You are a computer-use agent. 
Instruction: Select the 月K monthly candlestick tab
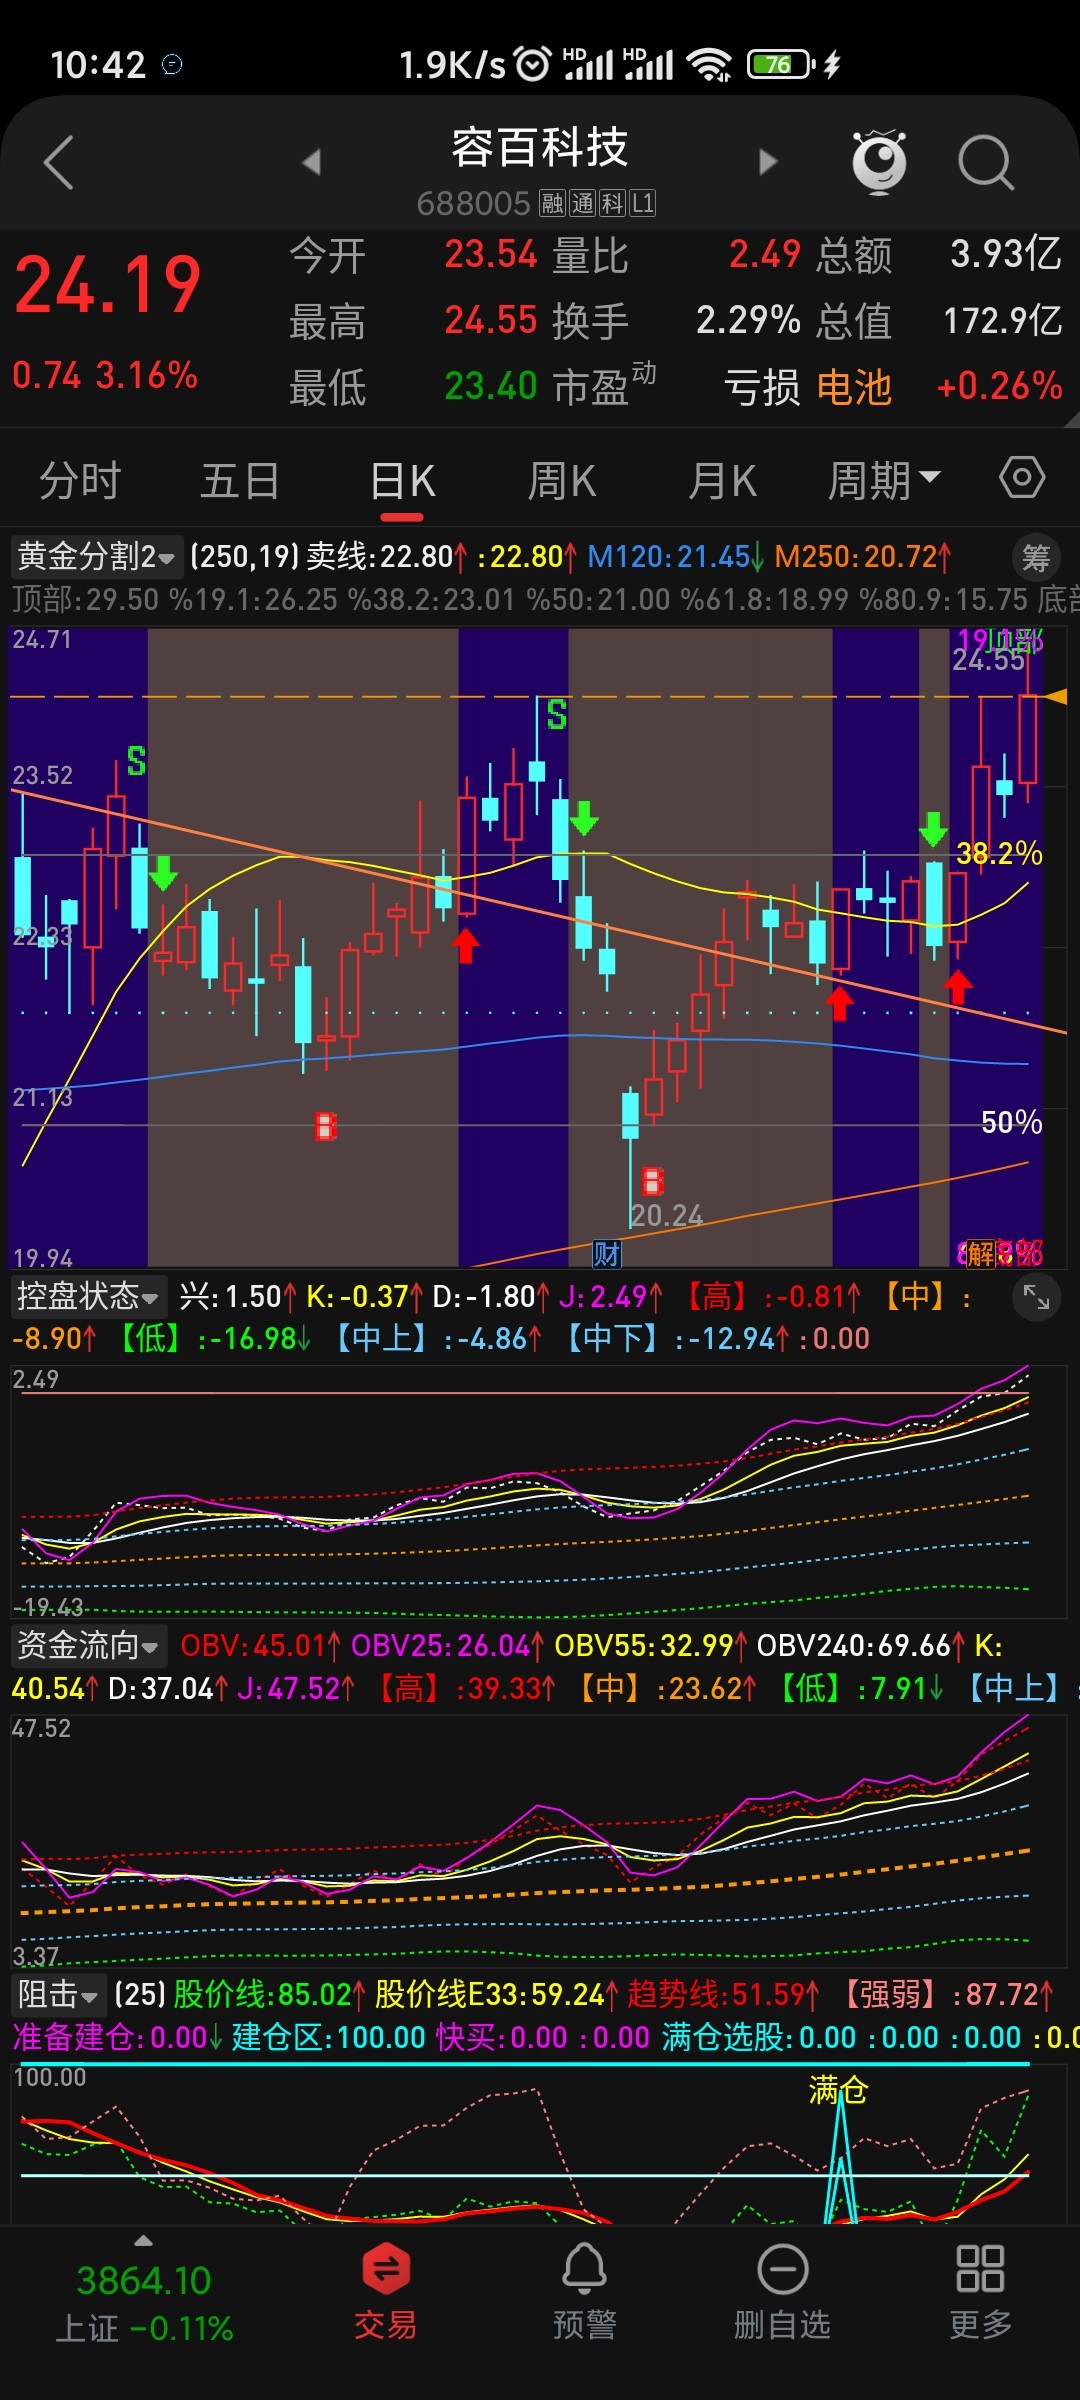(x=722, y=481)
